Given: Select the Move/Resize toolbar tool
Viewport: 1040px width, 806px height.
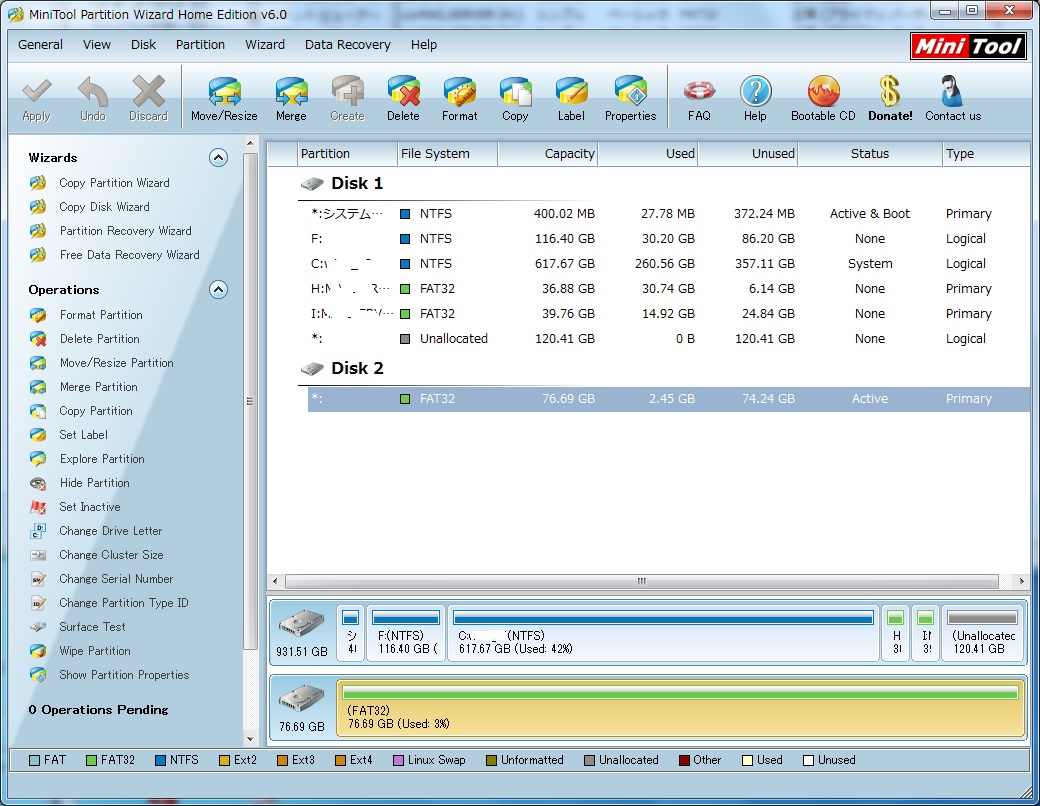Looking at the screenshot, I should [224, 100].
